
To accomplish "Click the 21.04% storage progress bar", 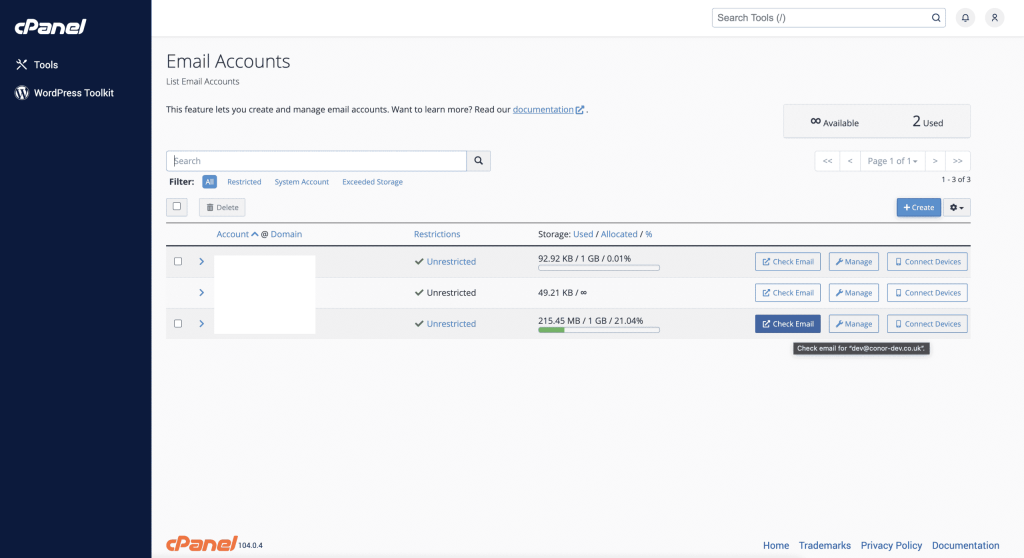I will pos(599,330).
